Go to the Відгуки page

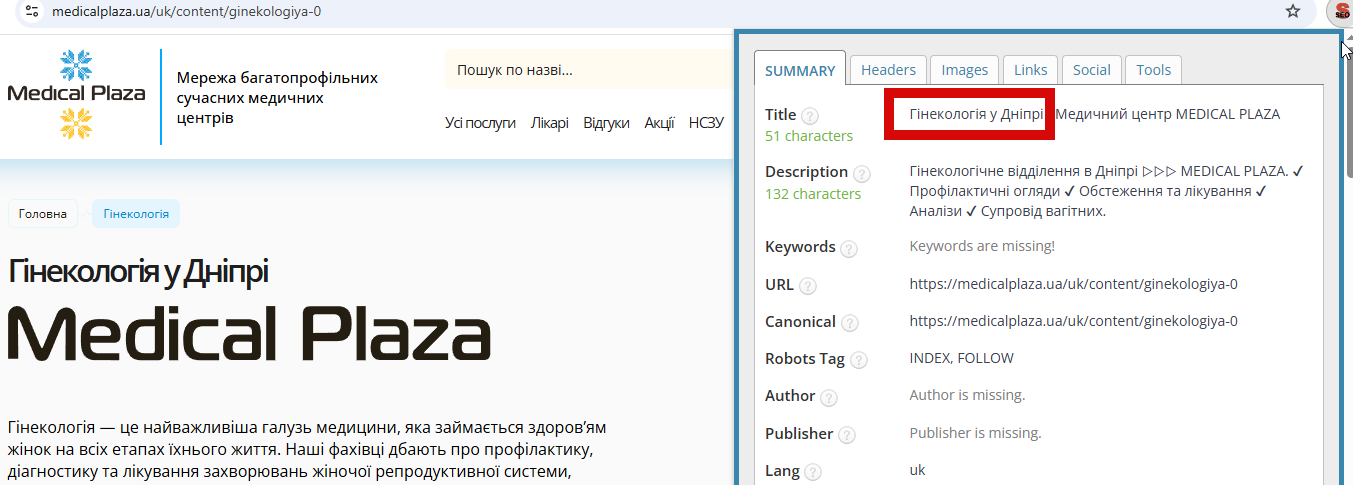pyautogui.click(x=606, y=123)
